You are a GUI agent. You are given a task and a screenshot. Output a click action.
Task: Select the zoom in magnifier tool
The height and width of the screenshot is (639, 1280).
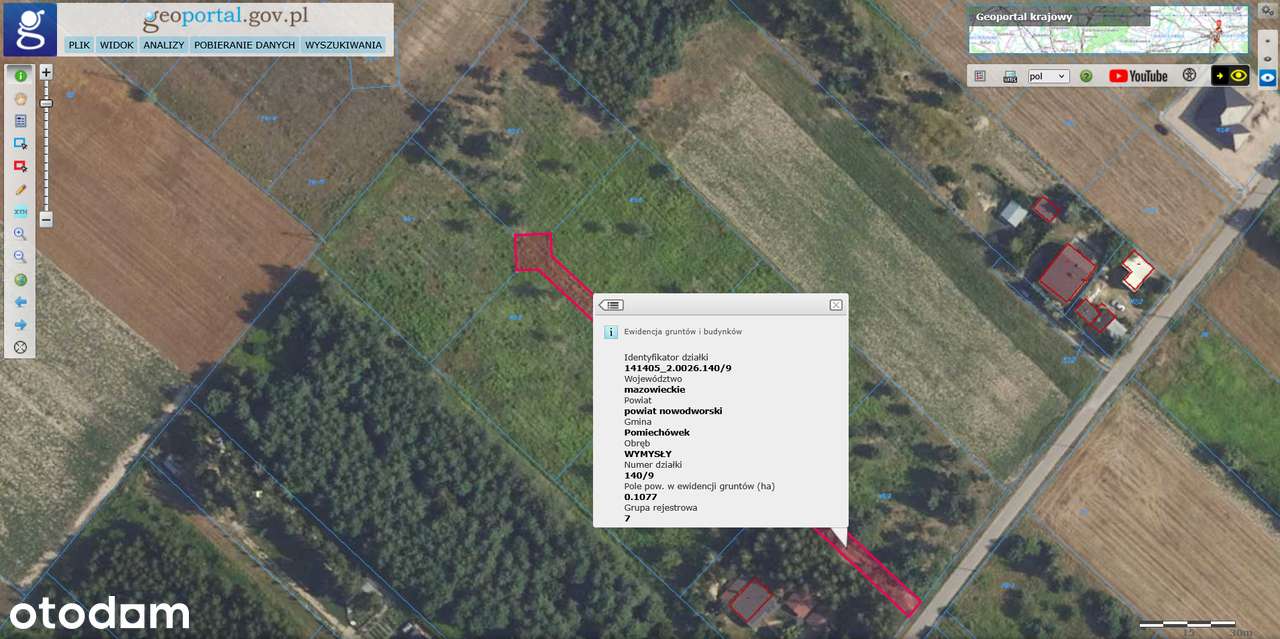tap(20, 234)
